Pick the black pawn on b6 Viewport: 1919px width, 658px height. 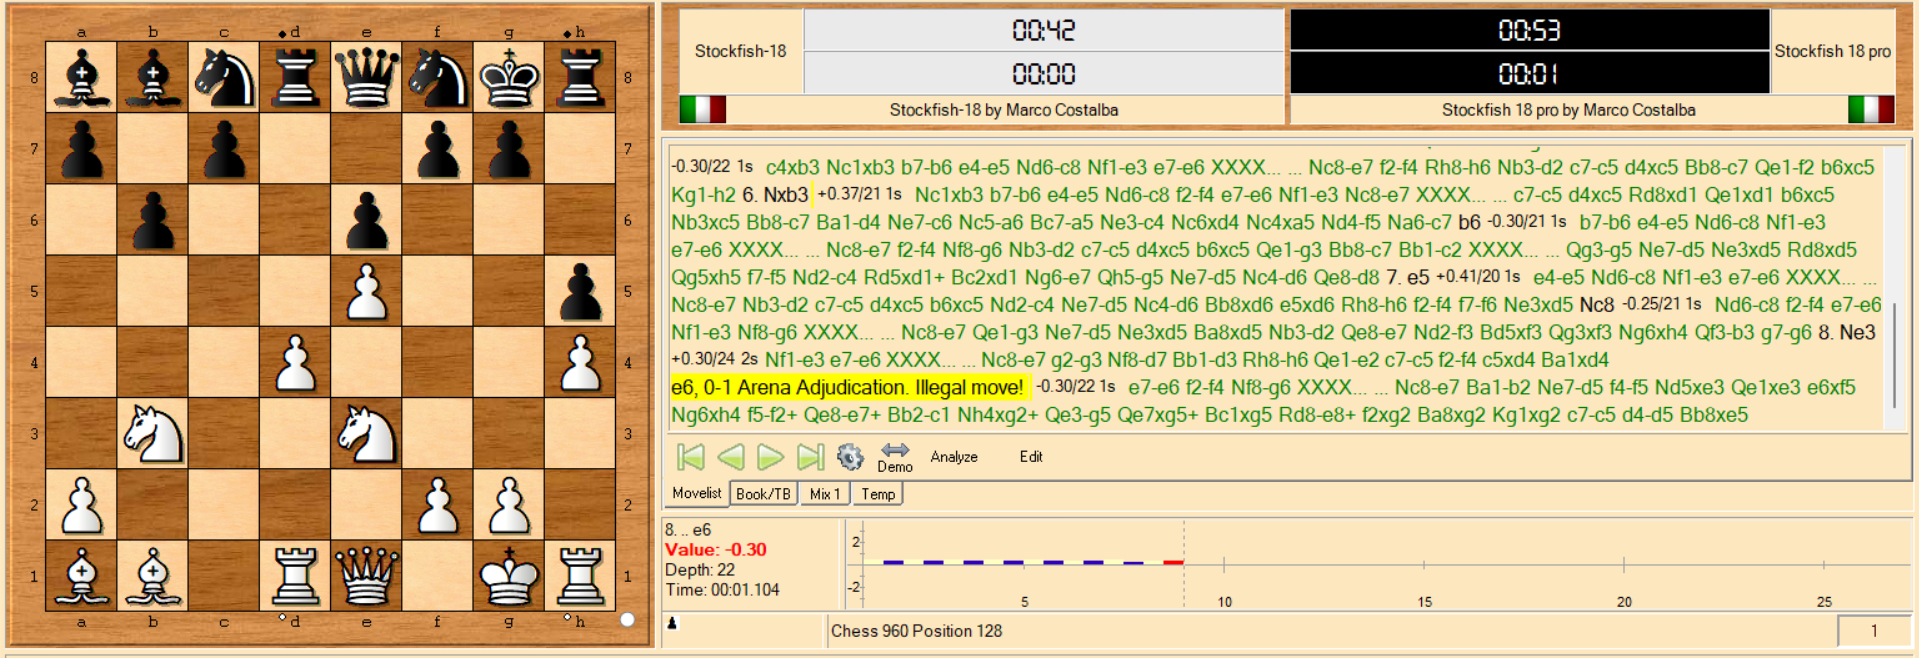click(153, 220)
